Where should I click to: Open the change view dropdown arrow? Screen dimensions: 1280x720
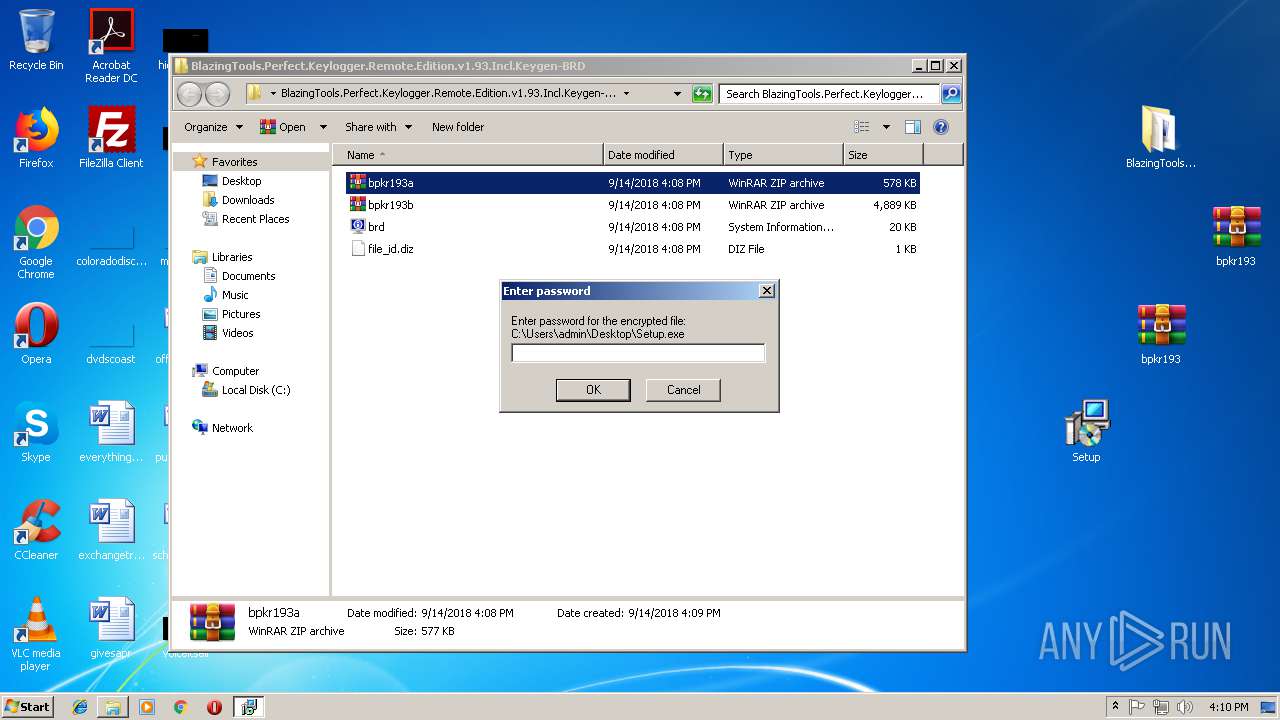point(886,127)
